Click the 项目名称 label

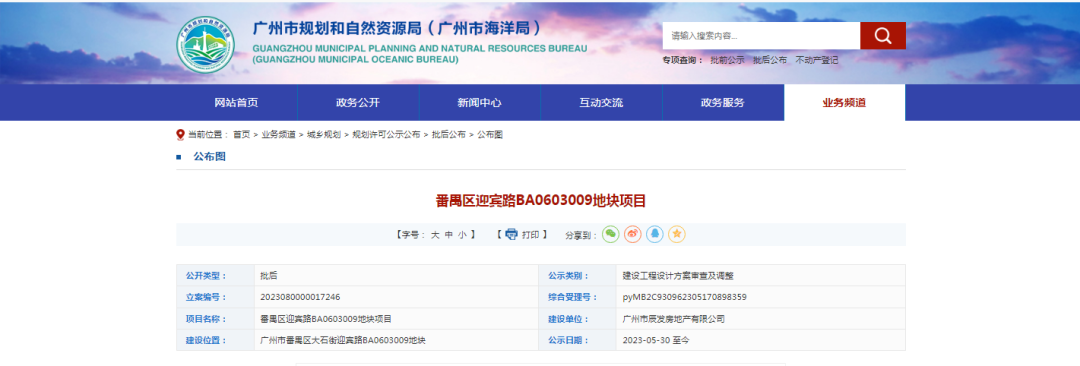coord(206,319)
